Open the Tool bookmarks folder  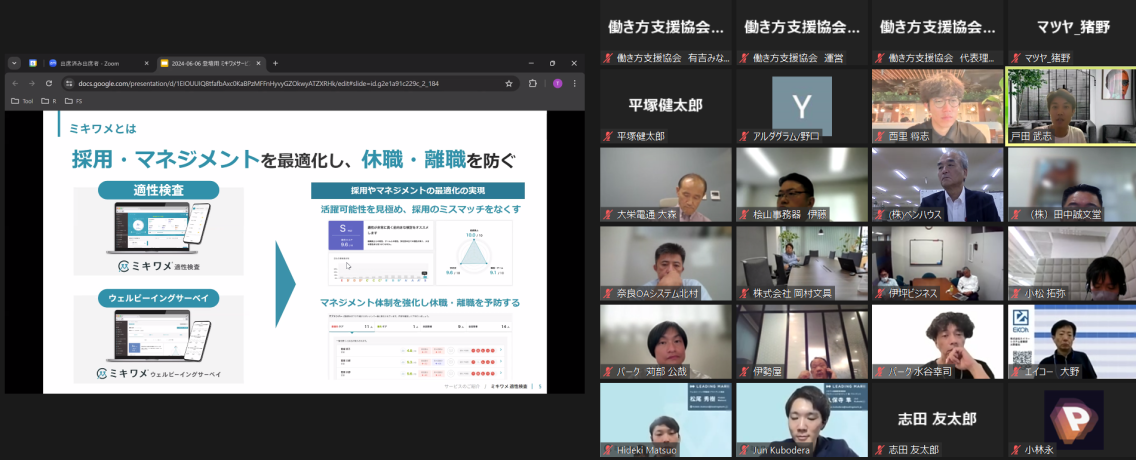(x=22, y=101)
